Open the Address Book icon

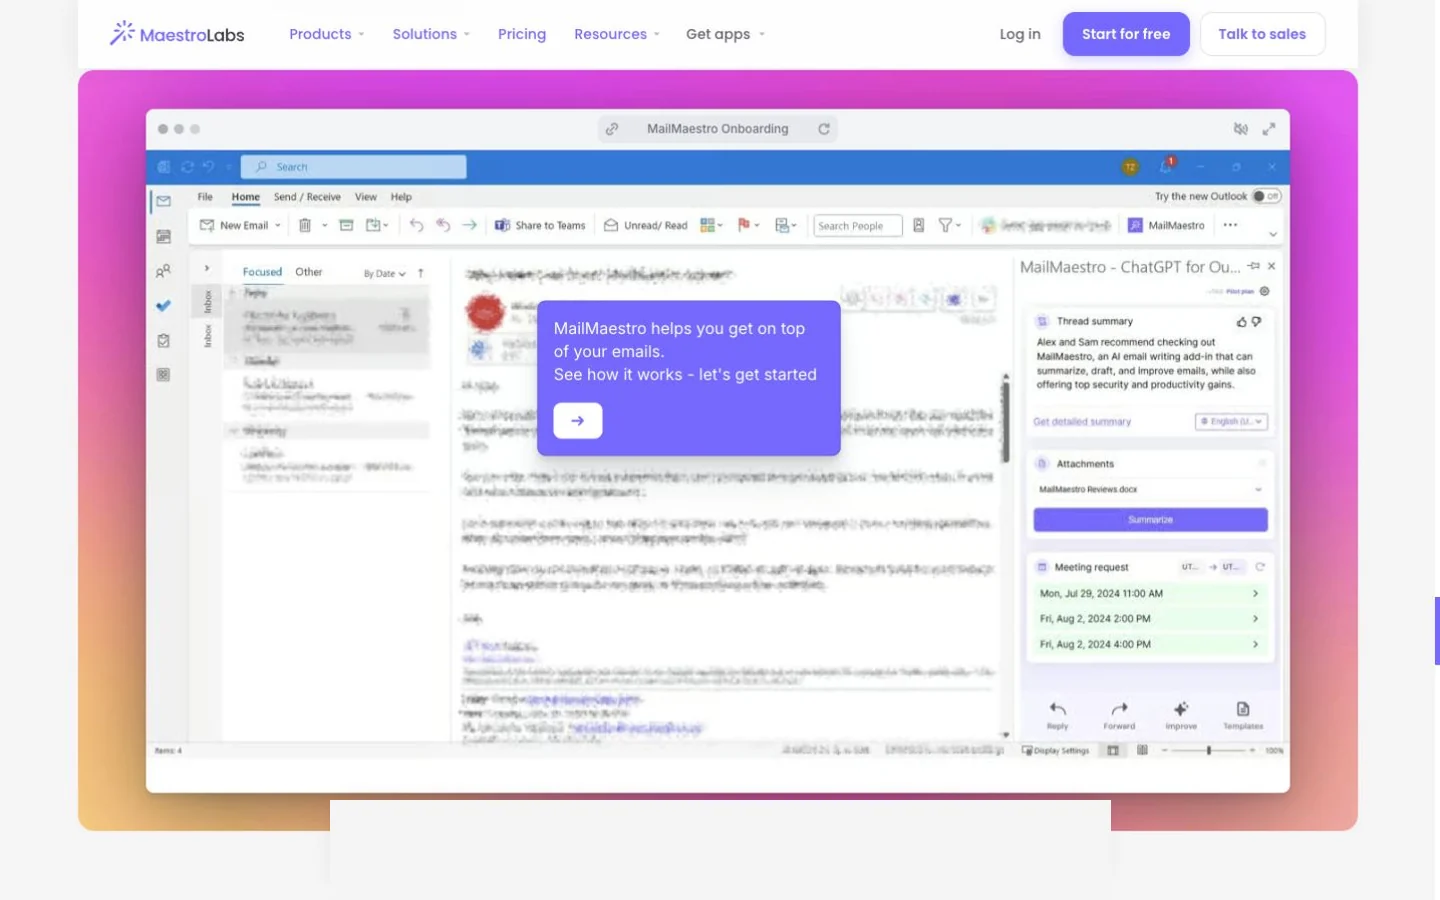919,226
